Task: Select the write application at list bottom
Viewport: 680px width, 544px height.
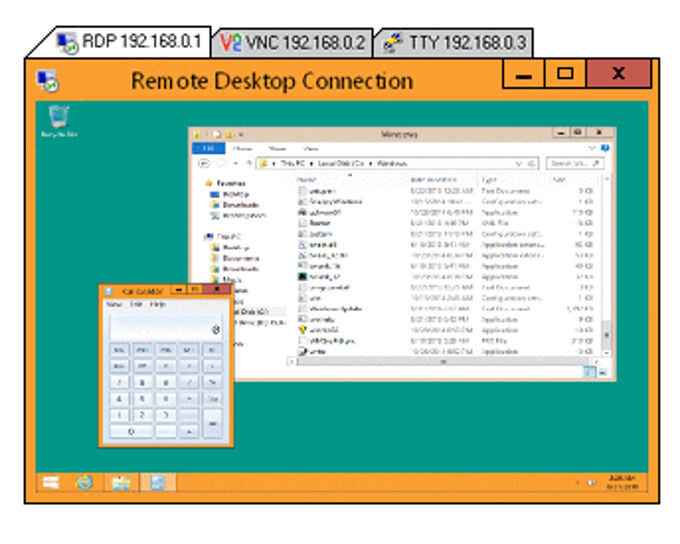Action: click(446, 351)
